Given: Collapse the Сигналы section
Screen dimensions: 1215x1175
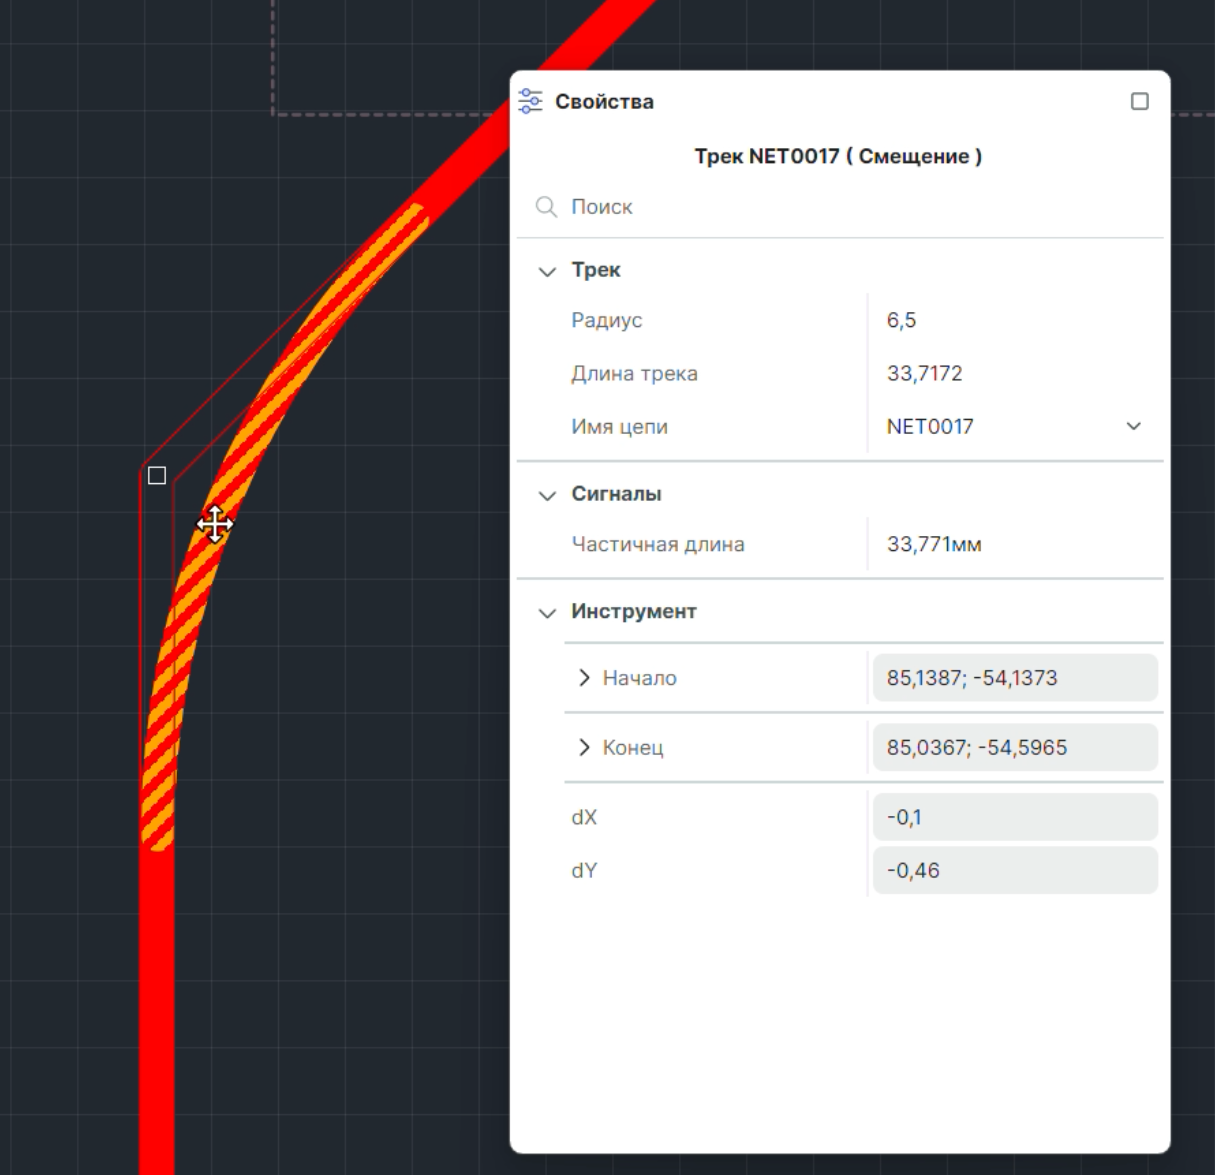Looking at the screenshot, I should (547, 495).
